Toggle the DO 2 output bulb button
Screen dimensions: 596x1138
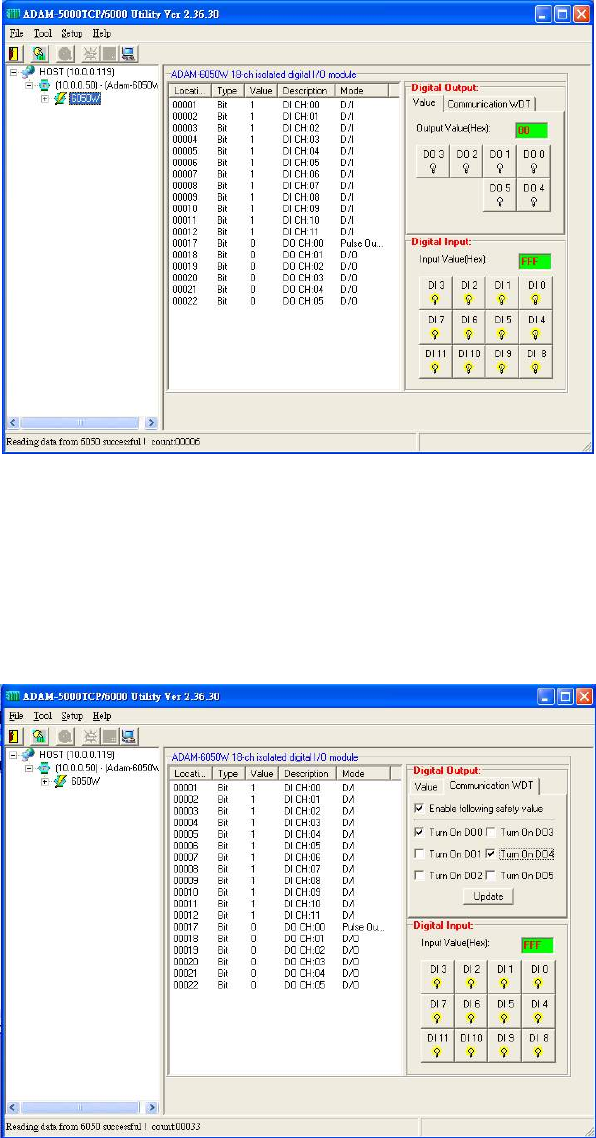tap(467, 160)
